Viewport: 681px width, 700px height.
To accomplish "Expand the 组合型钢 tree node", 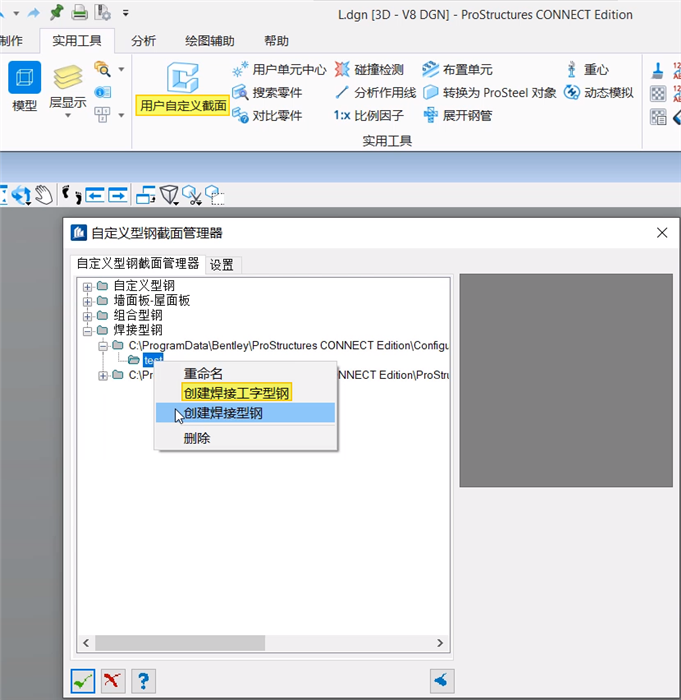I will [x=88, y=316].
